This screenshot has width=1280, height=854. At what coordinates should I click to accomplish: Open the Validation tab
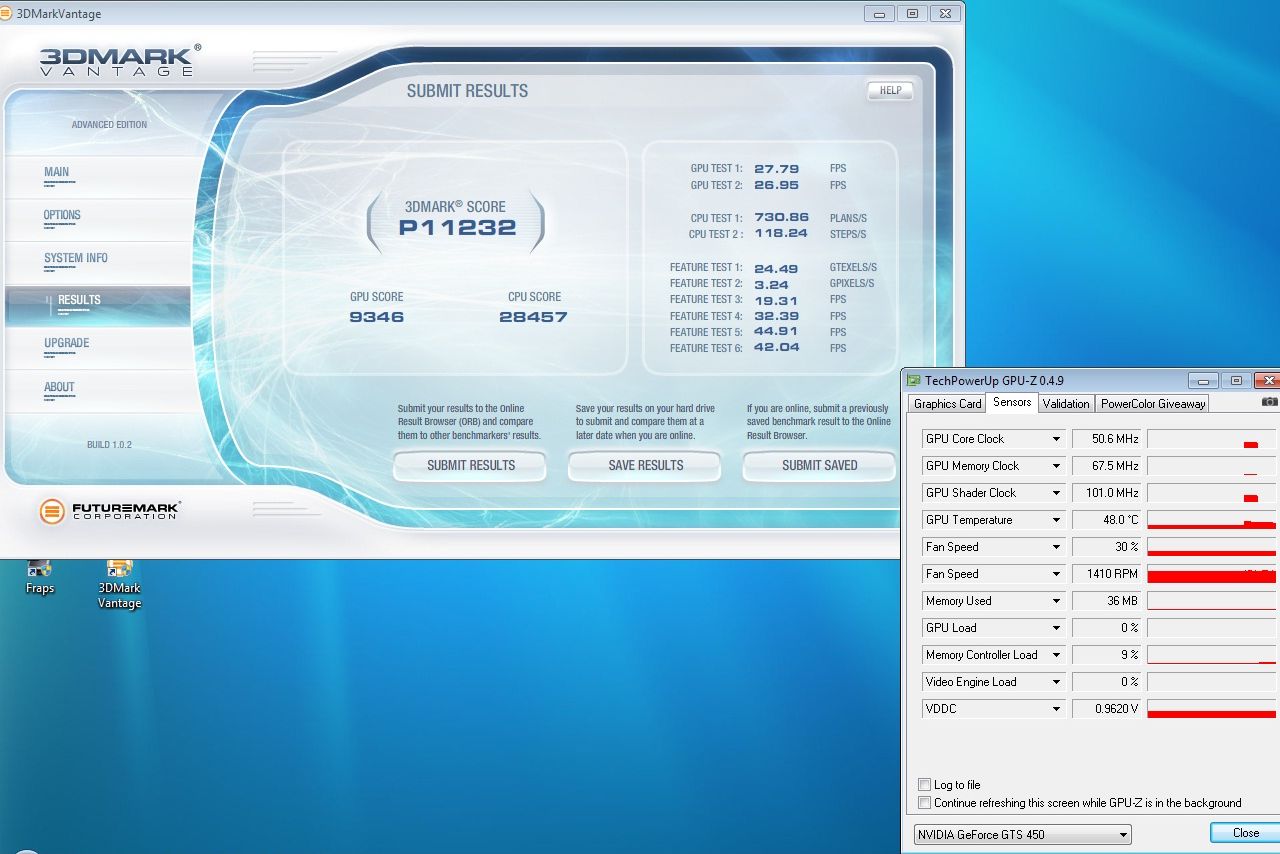(x=1066, y=404)
